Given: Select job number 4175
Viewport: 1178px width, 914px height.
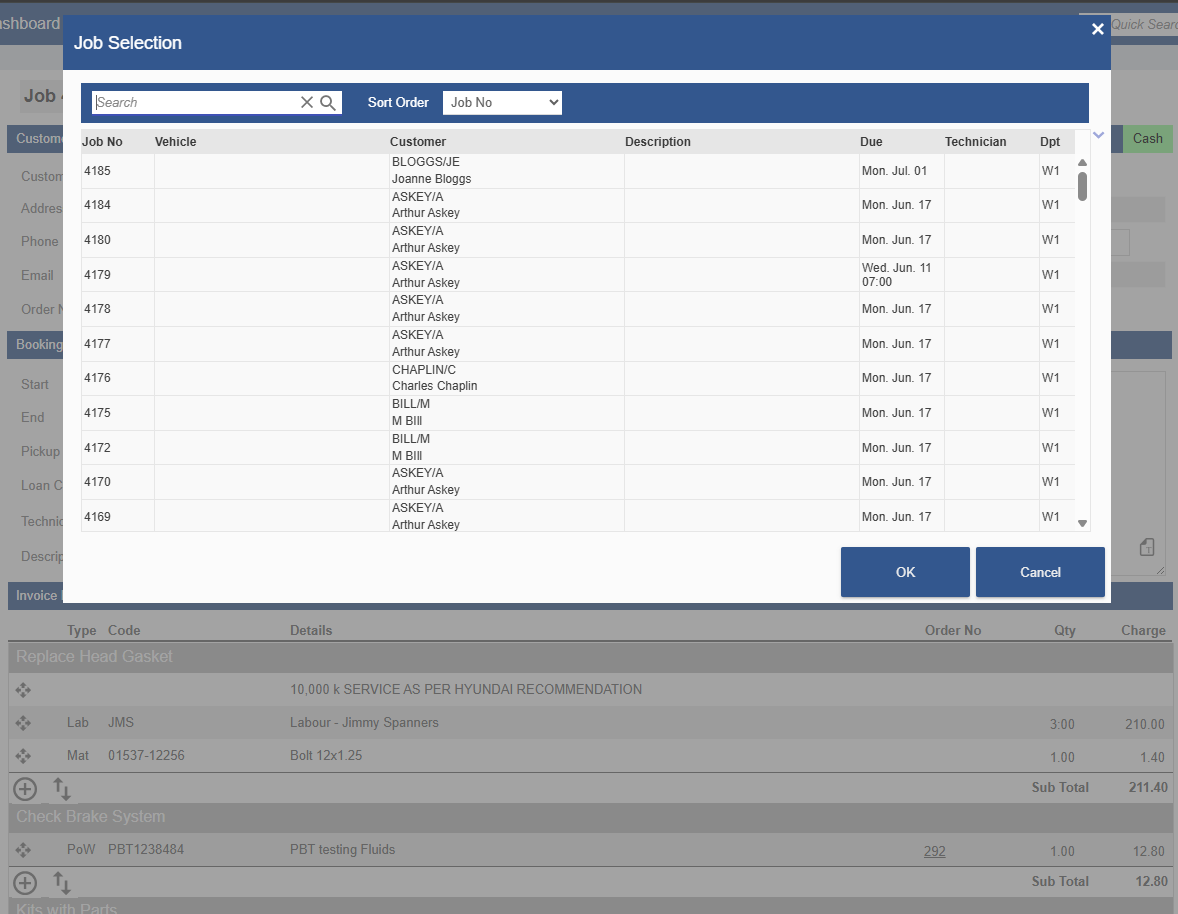Looking at the screenshot, I should coord(578,412).
